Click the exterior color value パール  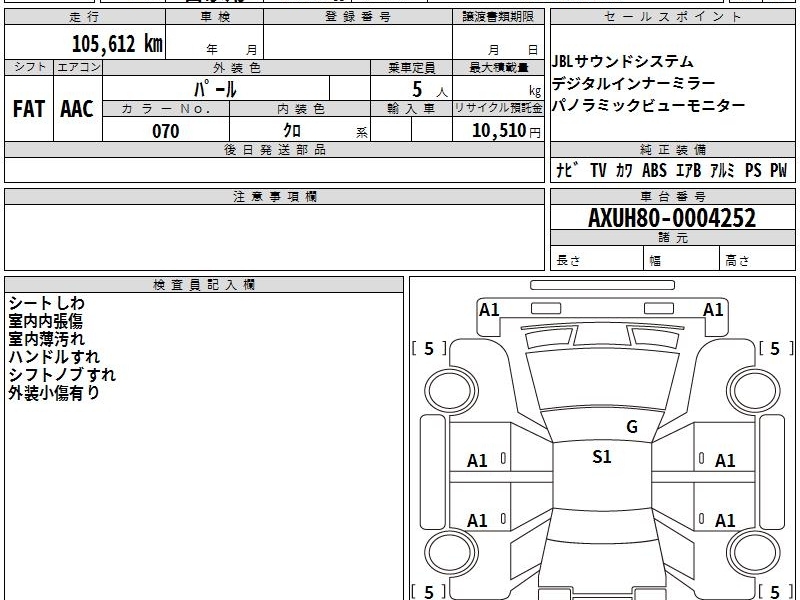coord(215,89)
